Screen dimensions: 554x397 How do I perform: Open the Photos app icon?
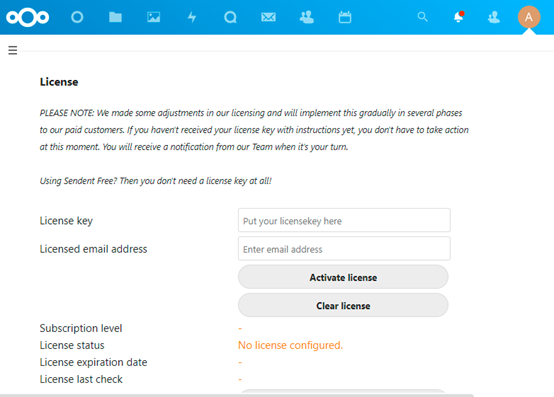tap(154, 17)
